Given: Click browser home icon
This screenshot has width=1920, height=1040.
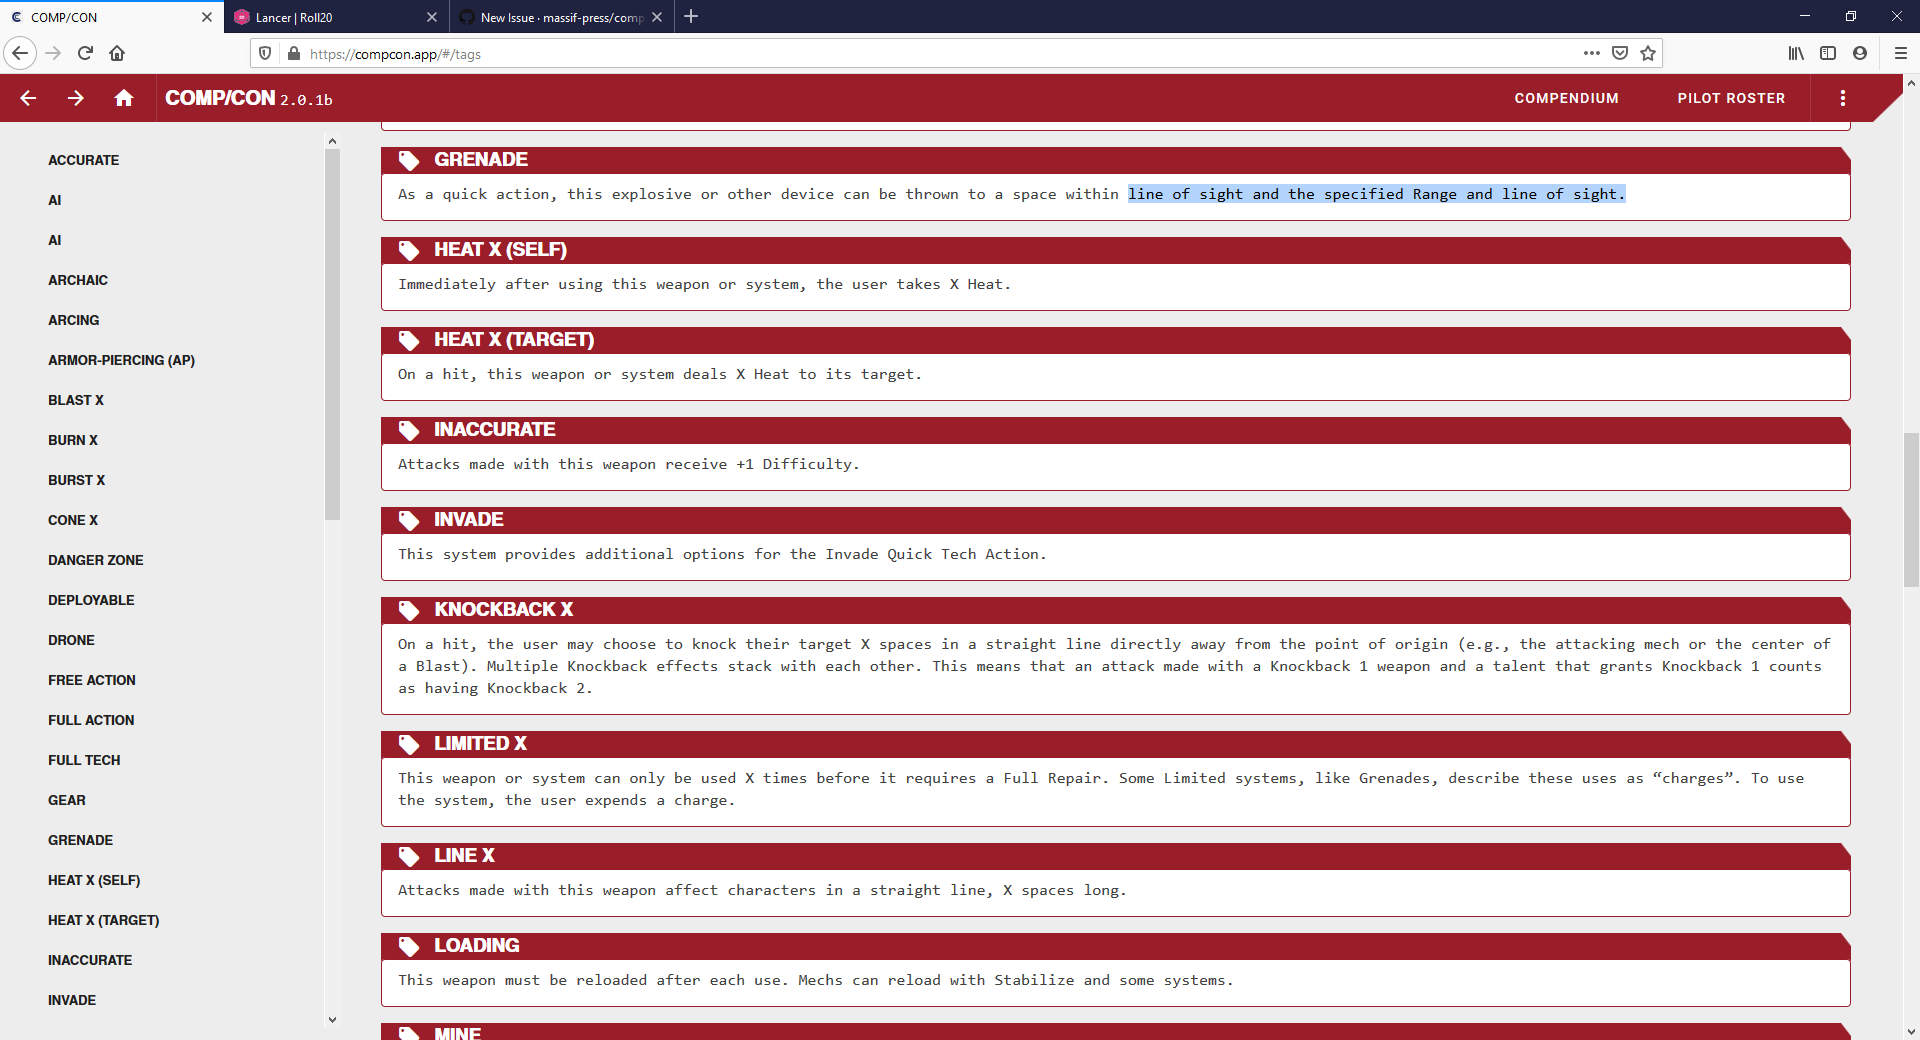Looking at the screenshot, I should coord(117,53).
